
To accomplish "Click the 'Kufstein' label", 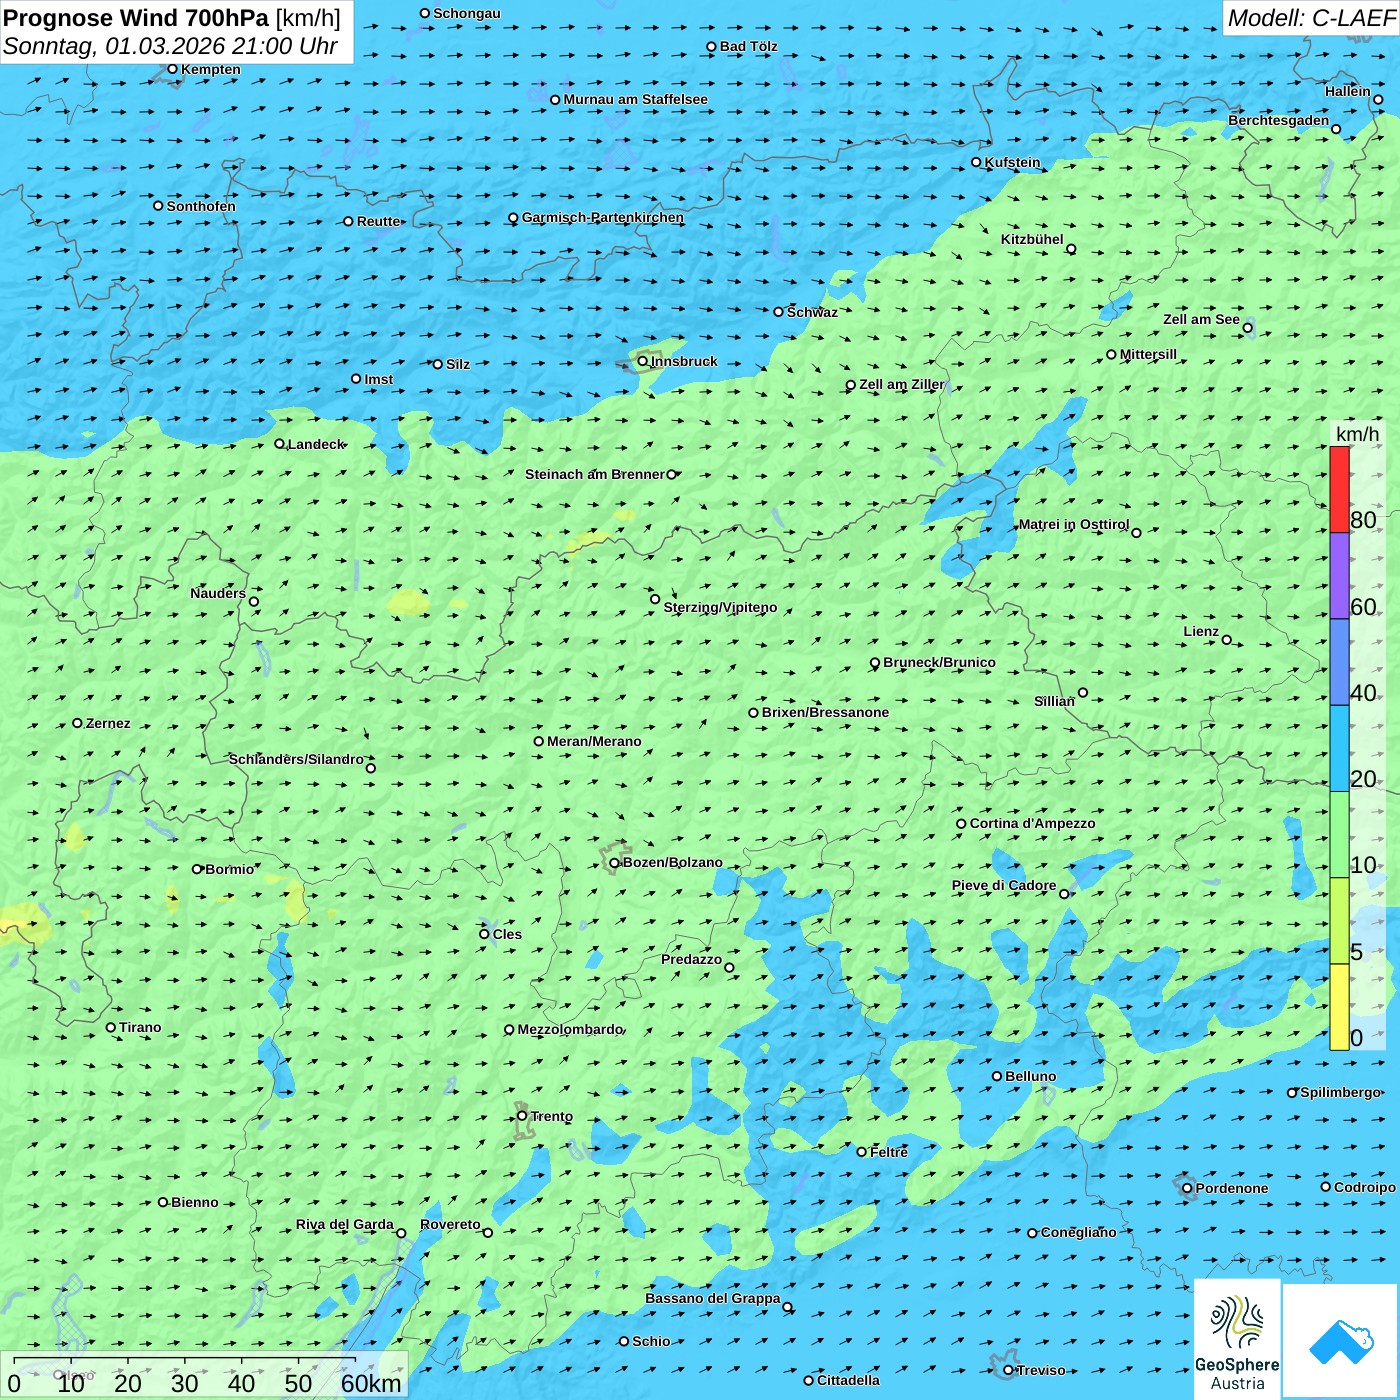I will point(1012,162).
